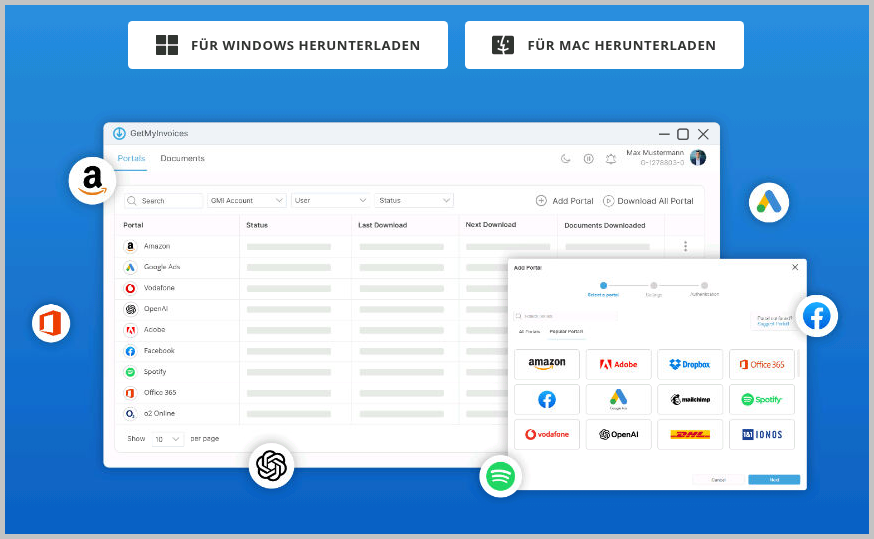874x539 pixels.
Task: Click Next in the Add Portal dialog
Action: pyautogui.click(x=774, y=480)
